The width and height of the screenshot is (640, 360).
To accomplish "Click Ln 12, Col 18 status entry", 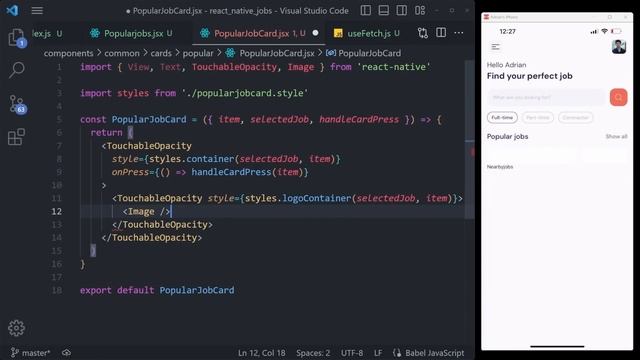I will tap(261, 353).
